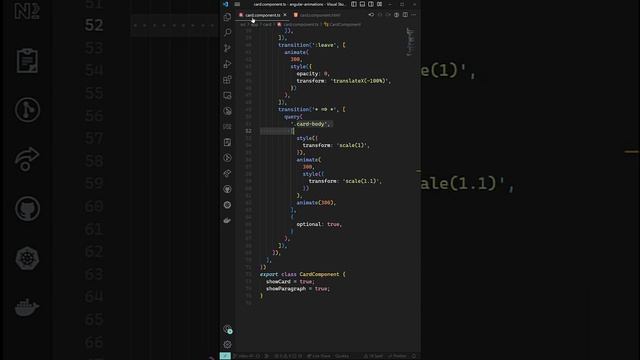Viewport: 640px width, 360px height.
Task: Click Spell indicator in status bar
Action: pos(373,356)
